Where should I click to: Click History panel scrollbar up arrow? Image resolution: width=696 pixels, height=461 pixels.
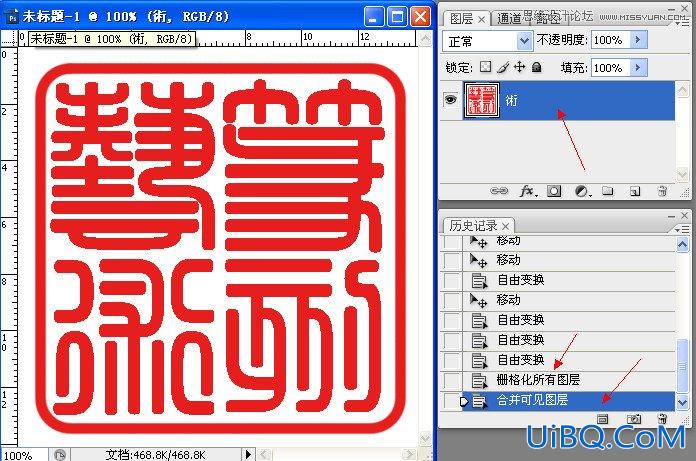click(682, 244)
